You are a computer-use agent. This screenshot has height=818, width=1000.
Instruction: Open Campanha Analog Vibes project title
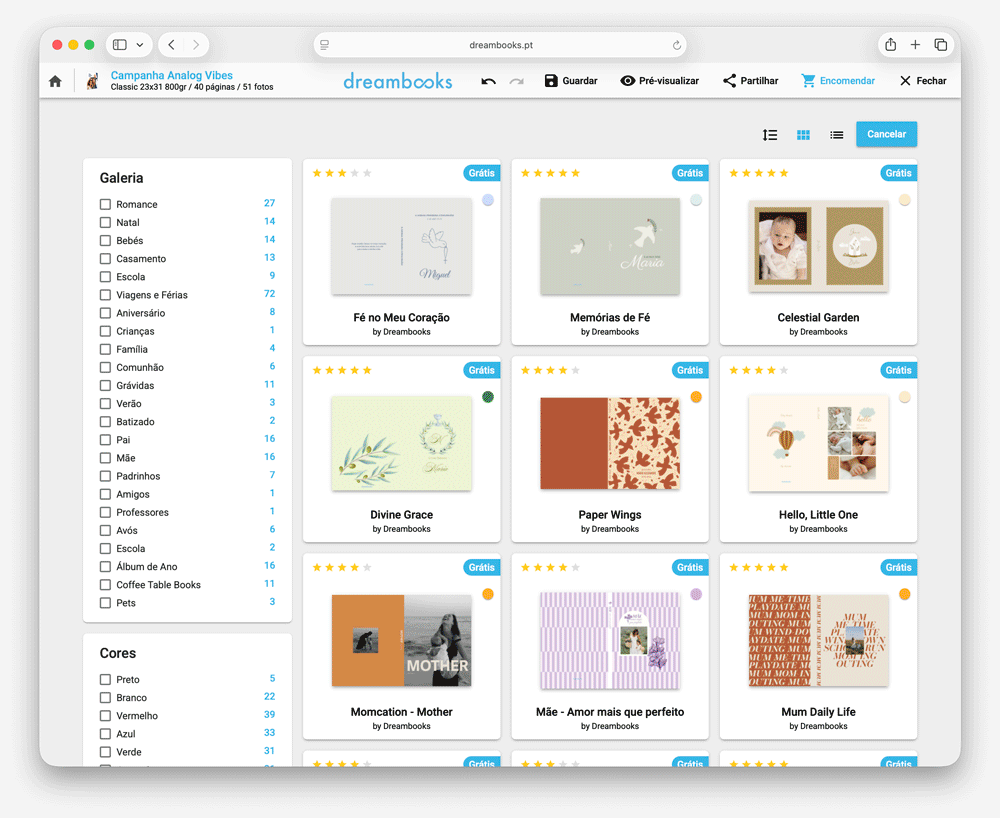pyautogui.click(x=172, y=75)
